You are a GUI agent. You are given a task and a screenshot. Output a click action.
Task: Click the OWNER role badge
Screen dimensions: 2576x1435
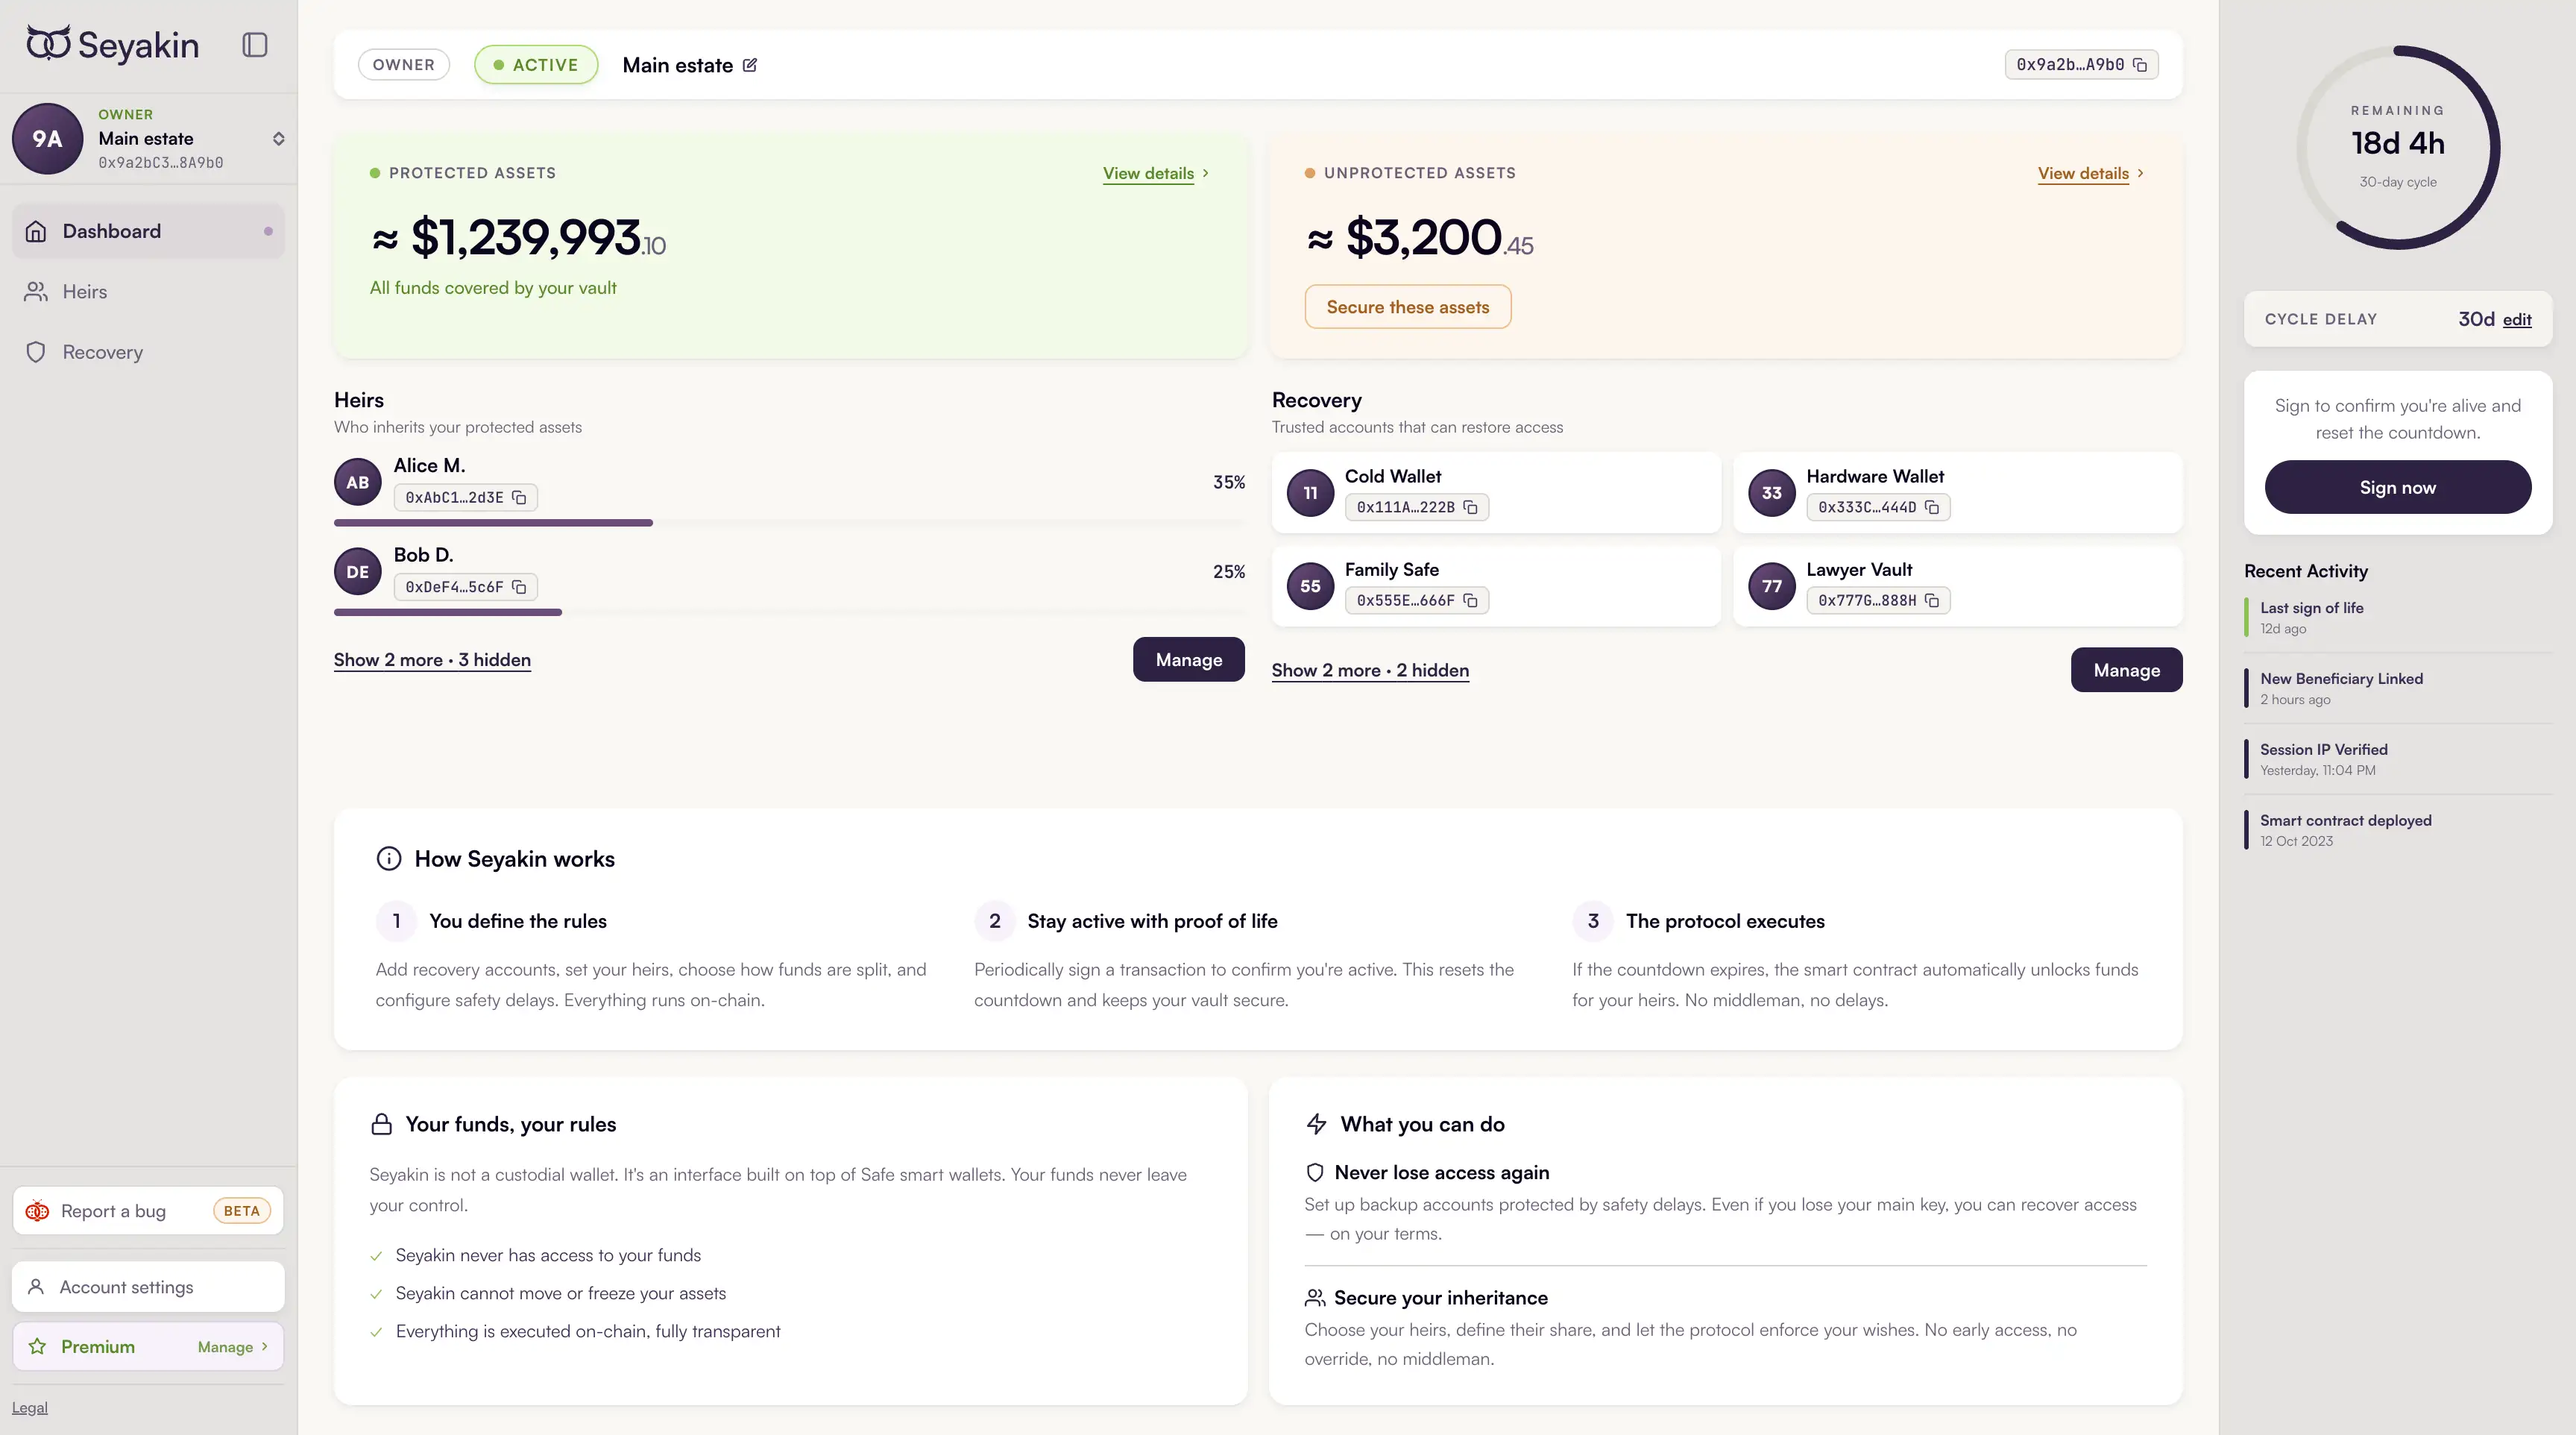(403, 65)
